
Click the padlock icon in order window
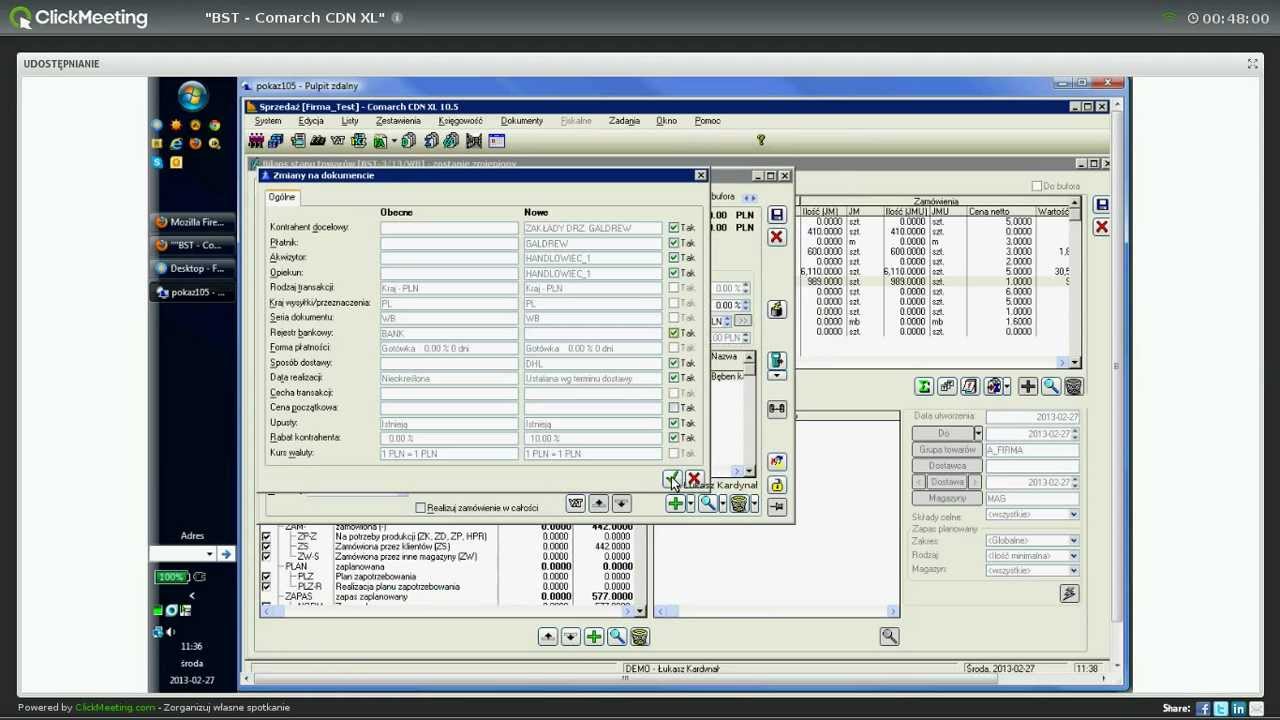(x=776, y=485)
